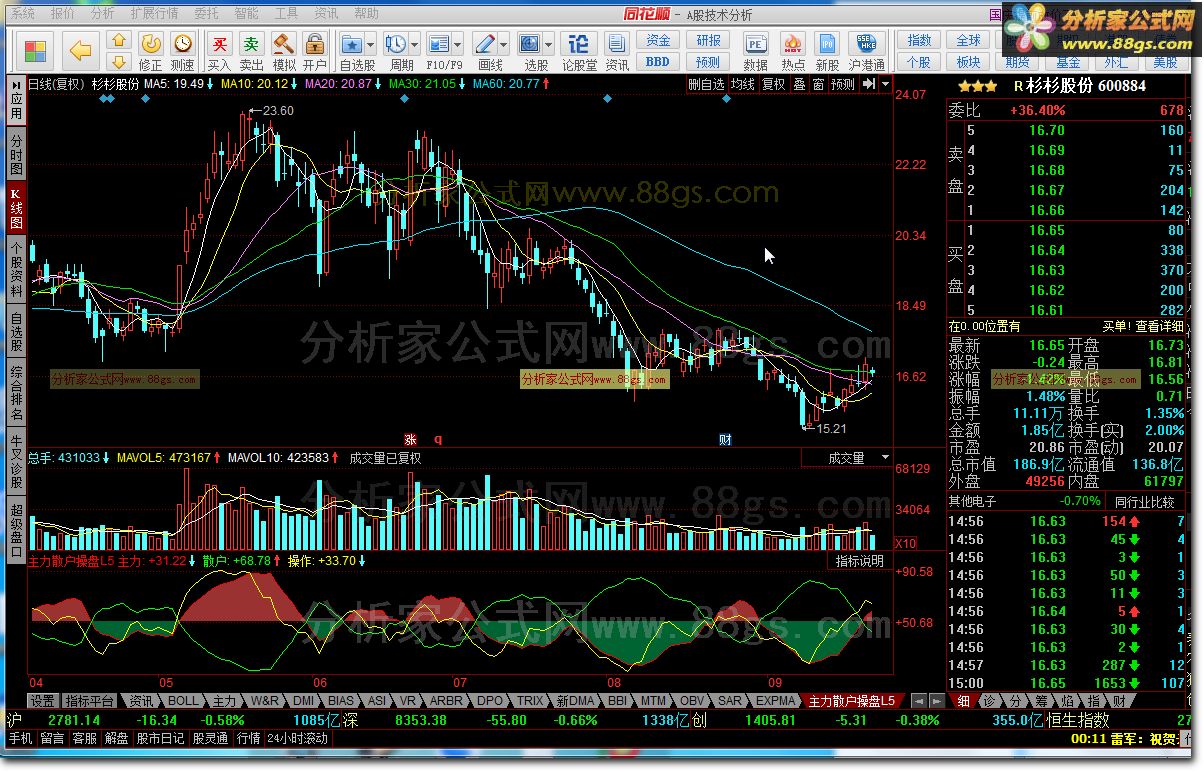The image size is (1204, 771).
Task: Open the 热点 hotspot flame icon
Action: click(793, 51)
